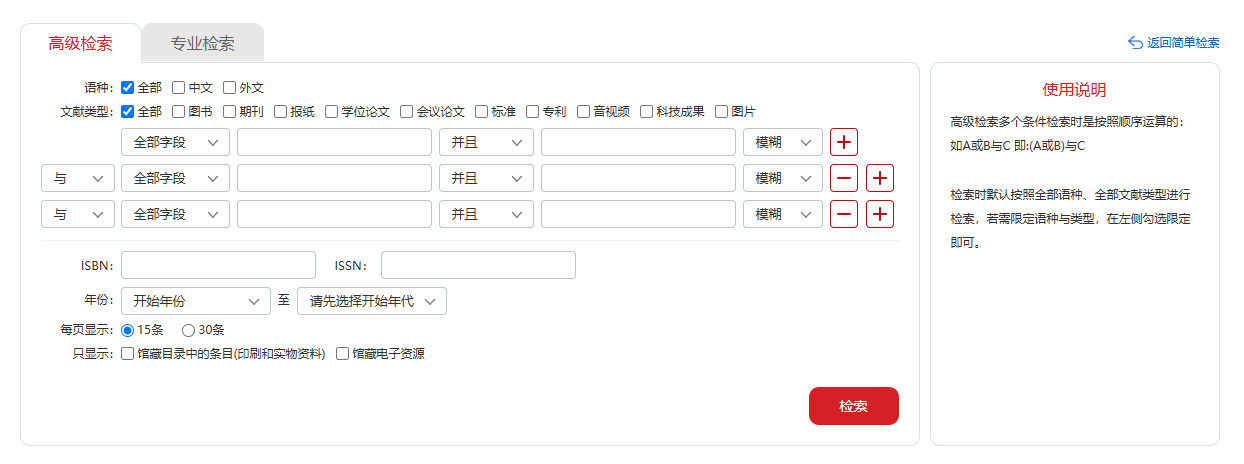
Task: Tick the 馆藏电子资源 checkbox
Action: click(x=343, y=353)
